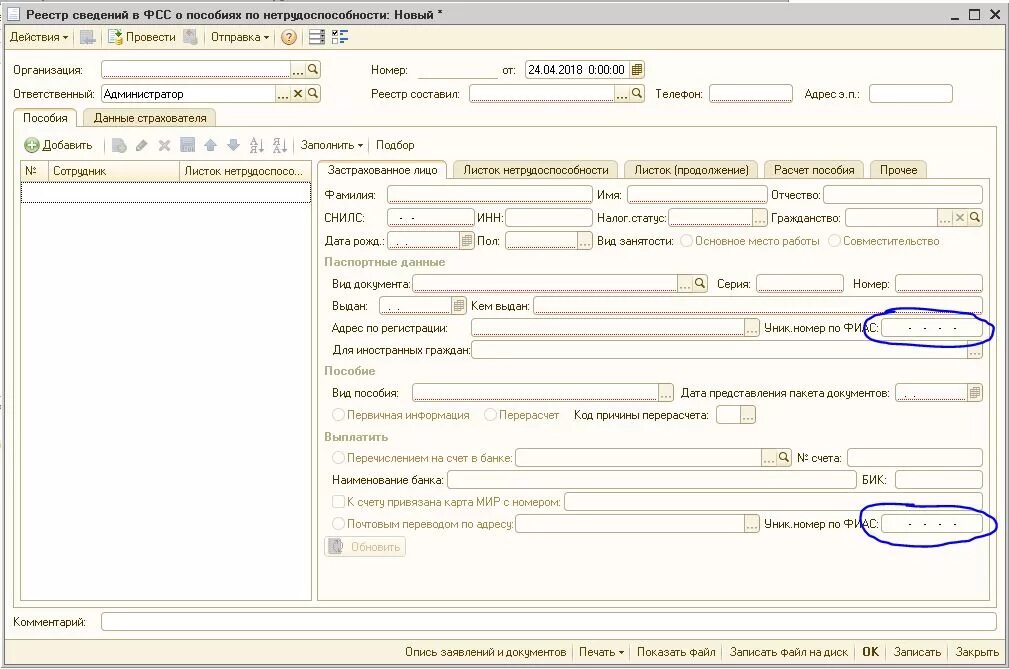
Task: Click Добавить to add a row
Action: click(59, 145)
